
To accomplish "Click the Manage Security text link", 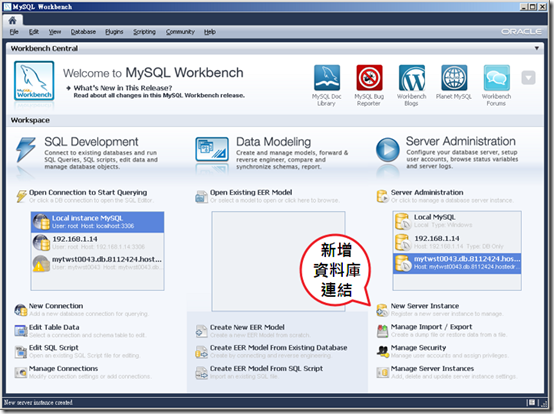I will tap(418, 348).
